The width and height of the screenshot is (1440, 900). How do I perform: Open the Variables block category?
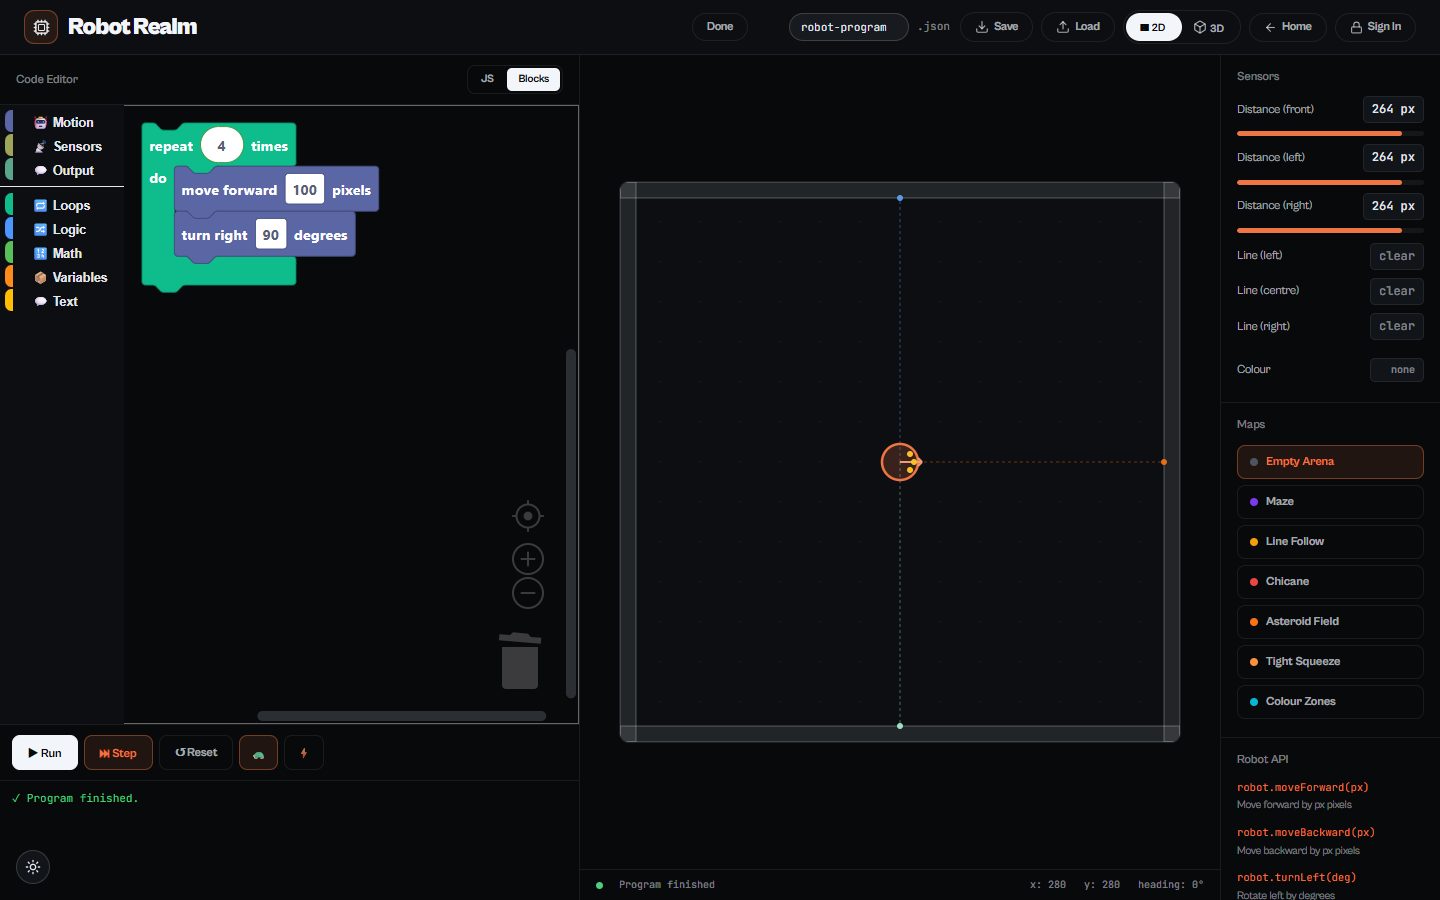click(x=63, y=277)
